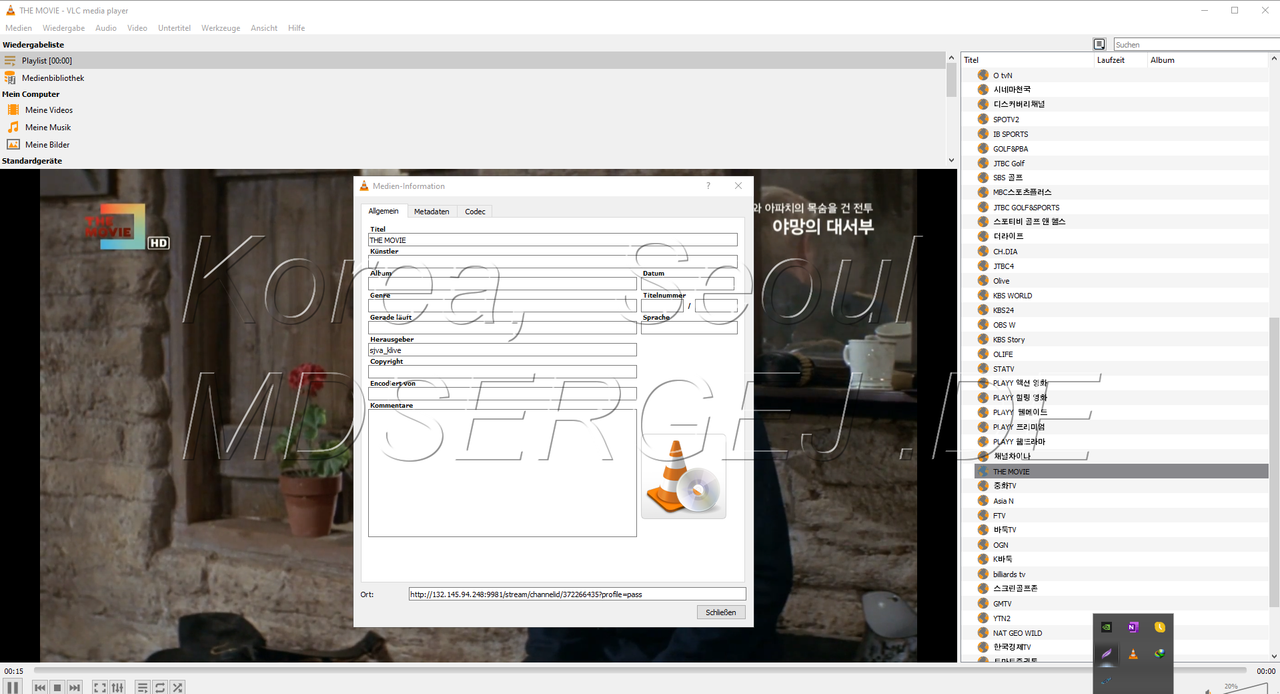The image size is (1280, 694).
Task: Click the Internet Download Manager tray icon
Action: (x=1160, y=654)
